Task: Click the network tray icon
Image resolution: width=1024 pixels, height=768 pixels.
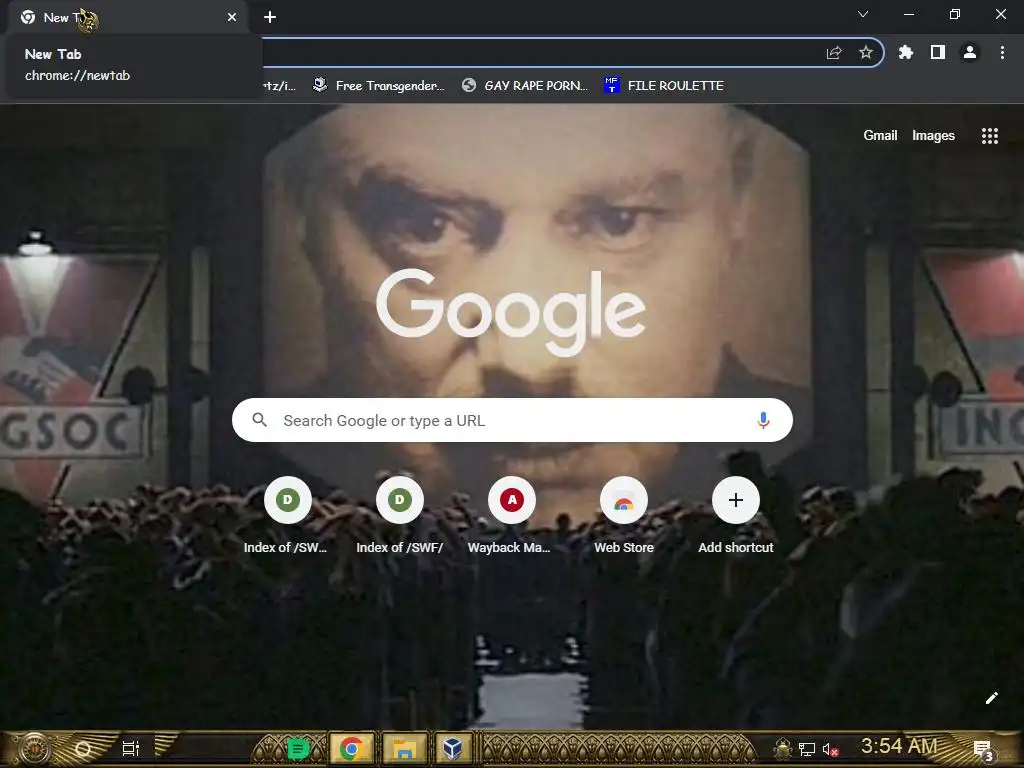Action: click(807, 750)
